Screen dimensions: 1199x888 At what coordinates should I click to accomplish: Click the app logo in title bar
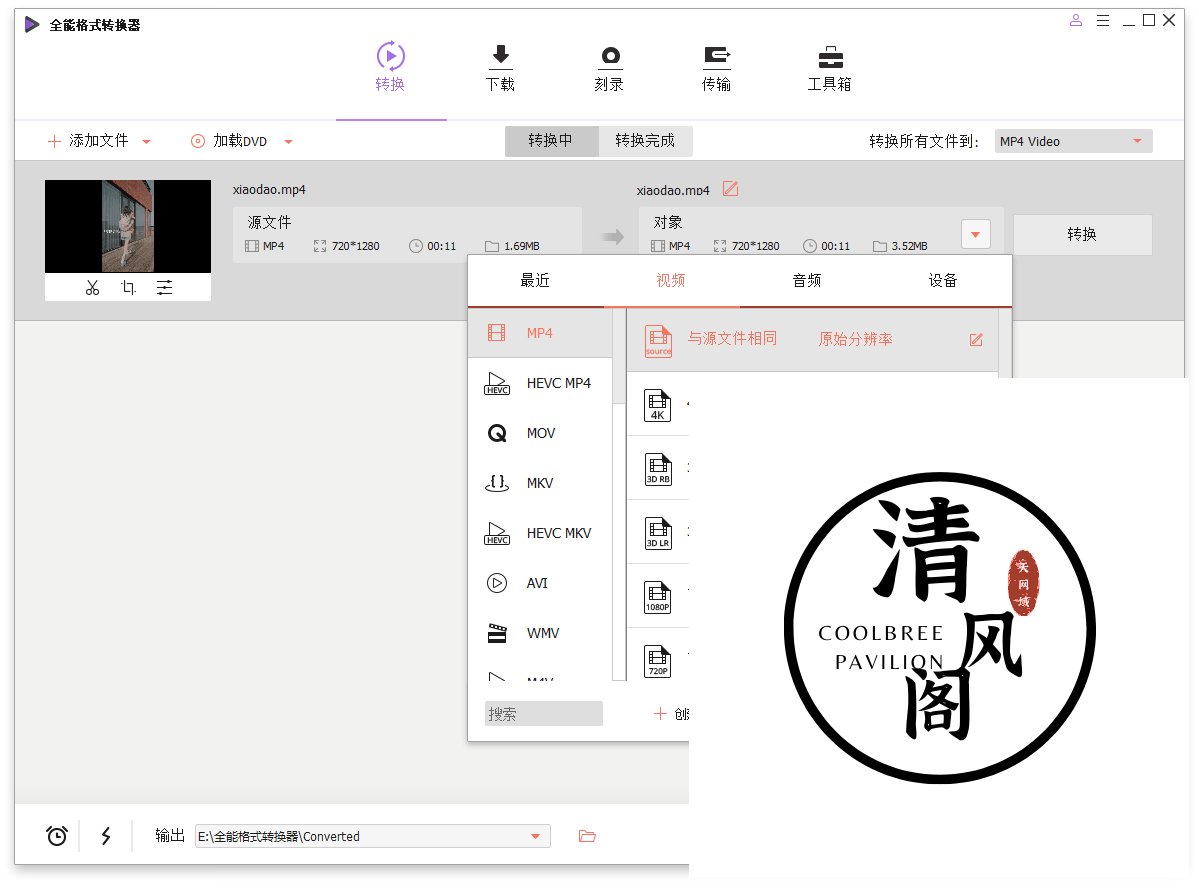point(31,24)
